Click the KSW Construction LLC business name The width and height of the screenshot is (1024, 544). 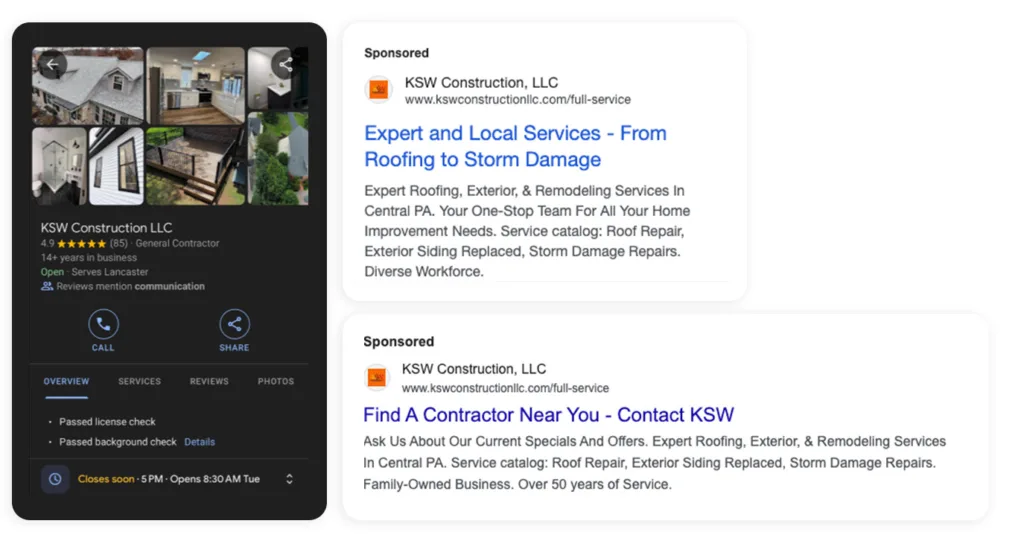click(106, 228)
